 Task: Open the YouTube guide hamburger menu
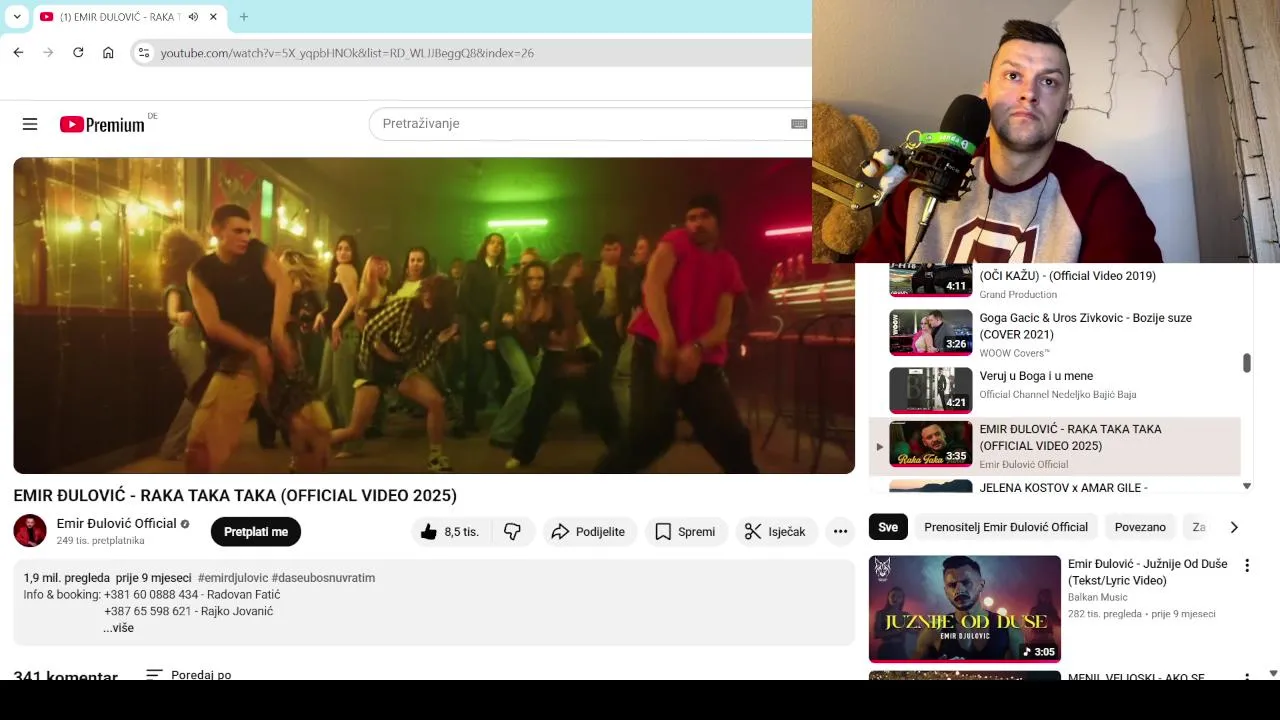pos(30,124)
